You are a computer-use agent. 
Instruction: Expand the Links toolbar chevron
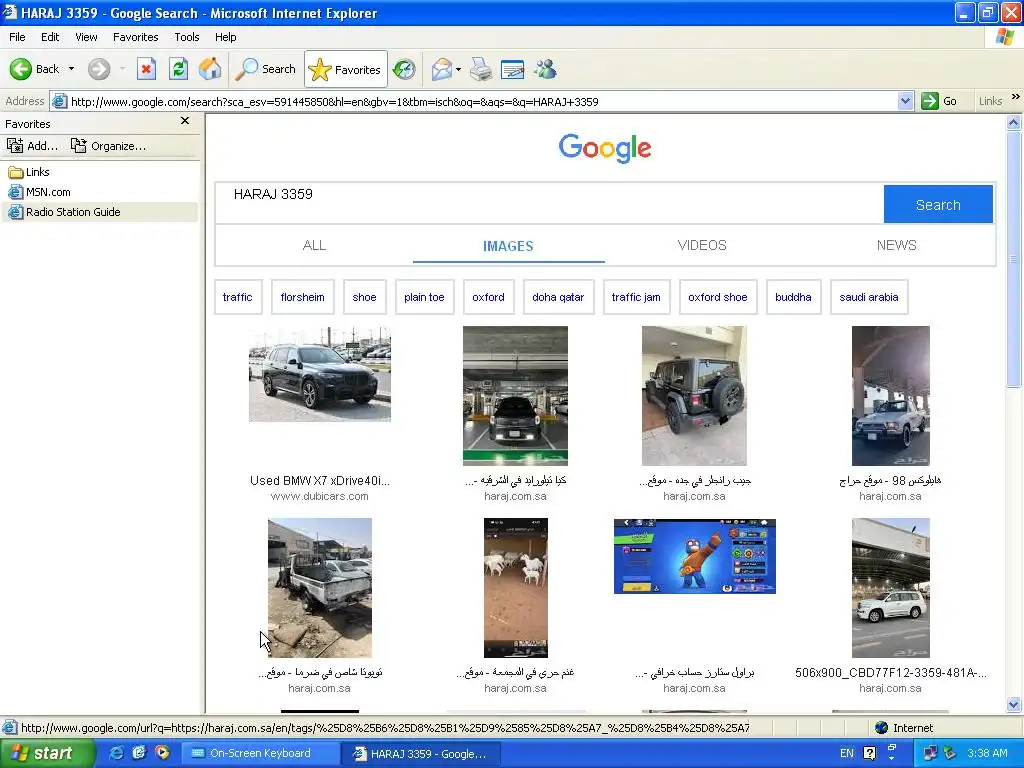1016,97
